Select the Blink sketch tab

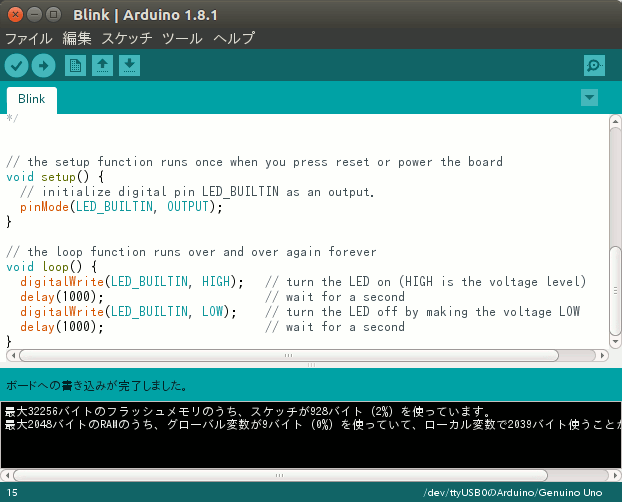click(32, 99)
